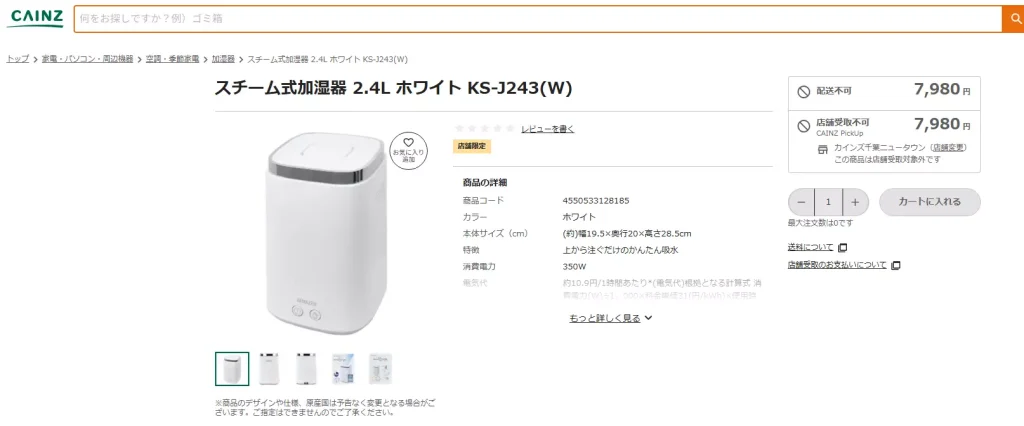
Task: Click the star rating icons
Action: (x=485, y=128)
